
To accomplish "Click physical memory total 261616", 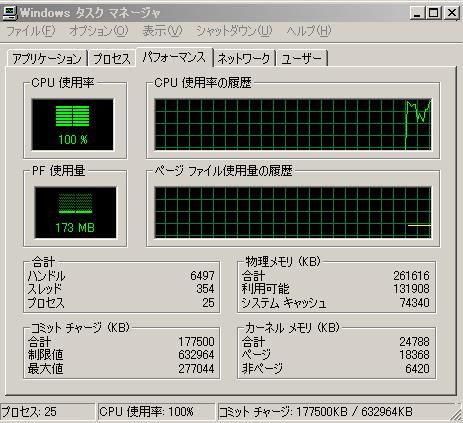I will [x=411, y=276].
